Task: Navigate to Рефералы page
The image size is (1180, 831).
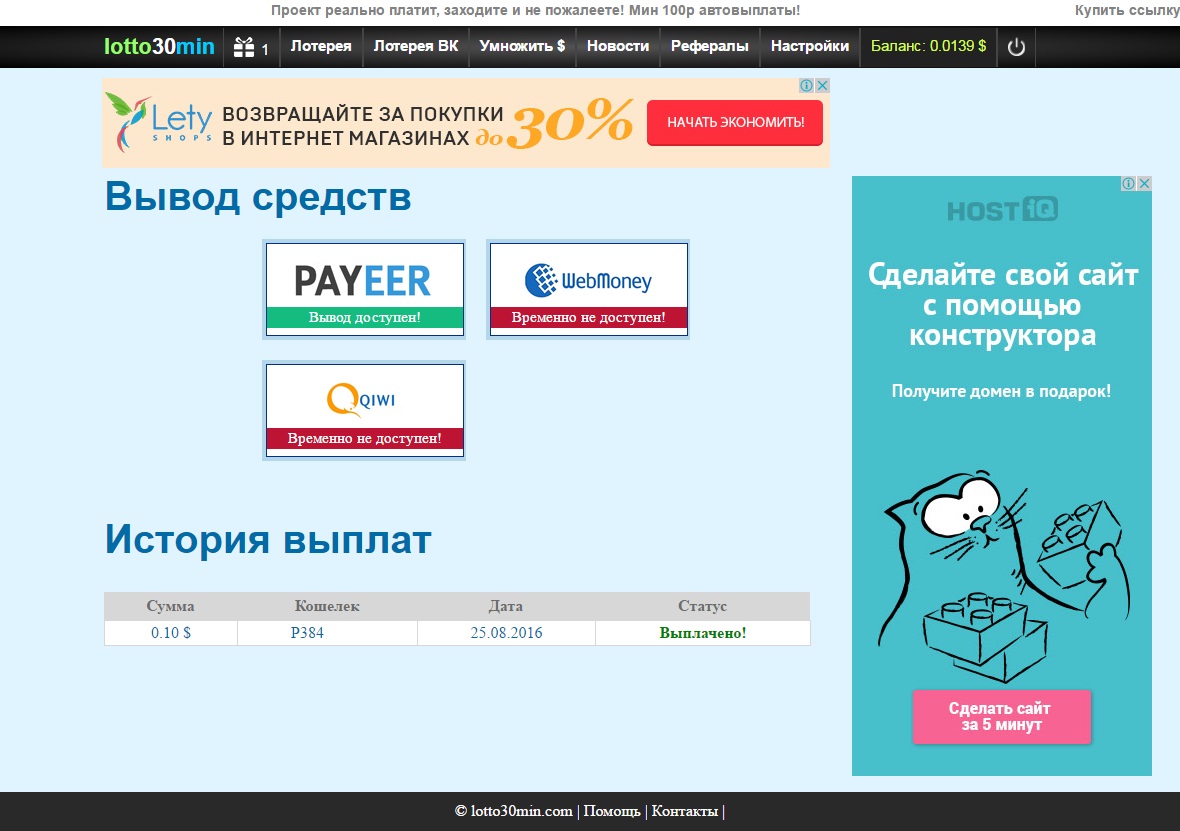Action: (x=709, y=46)
